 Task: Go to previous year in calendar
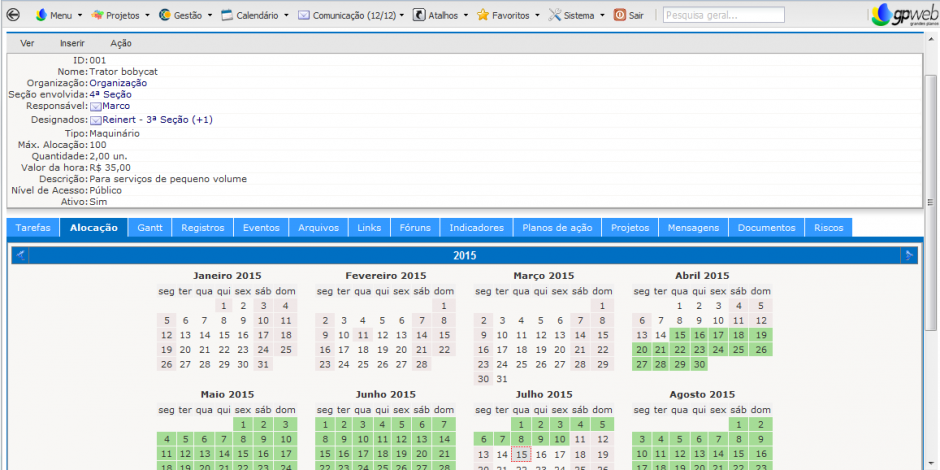[21, 255]
